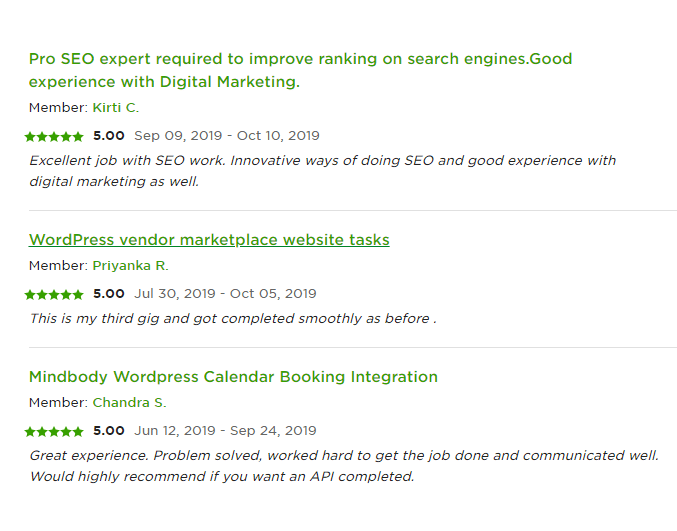Click date range Jul 30, 2019 - Oct 05, 2019

225,294
